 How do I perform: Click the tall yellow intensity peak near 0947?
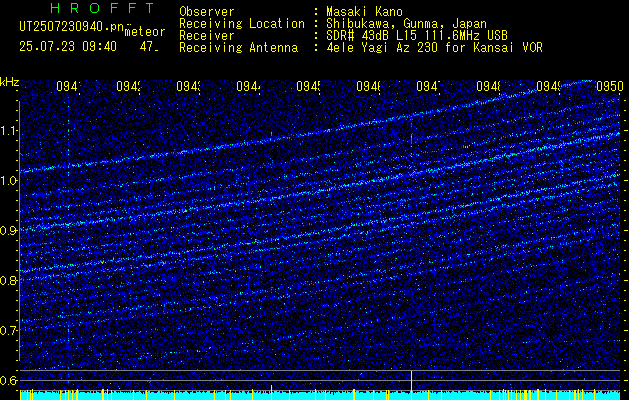pyautogui.click(x=412, y=381)
